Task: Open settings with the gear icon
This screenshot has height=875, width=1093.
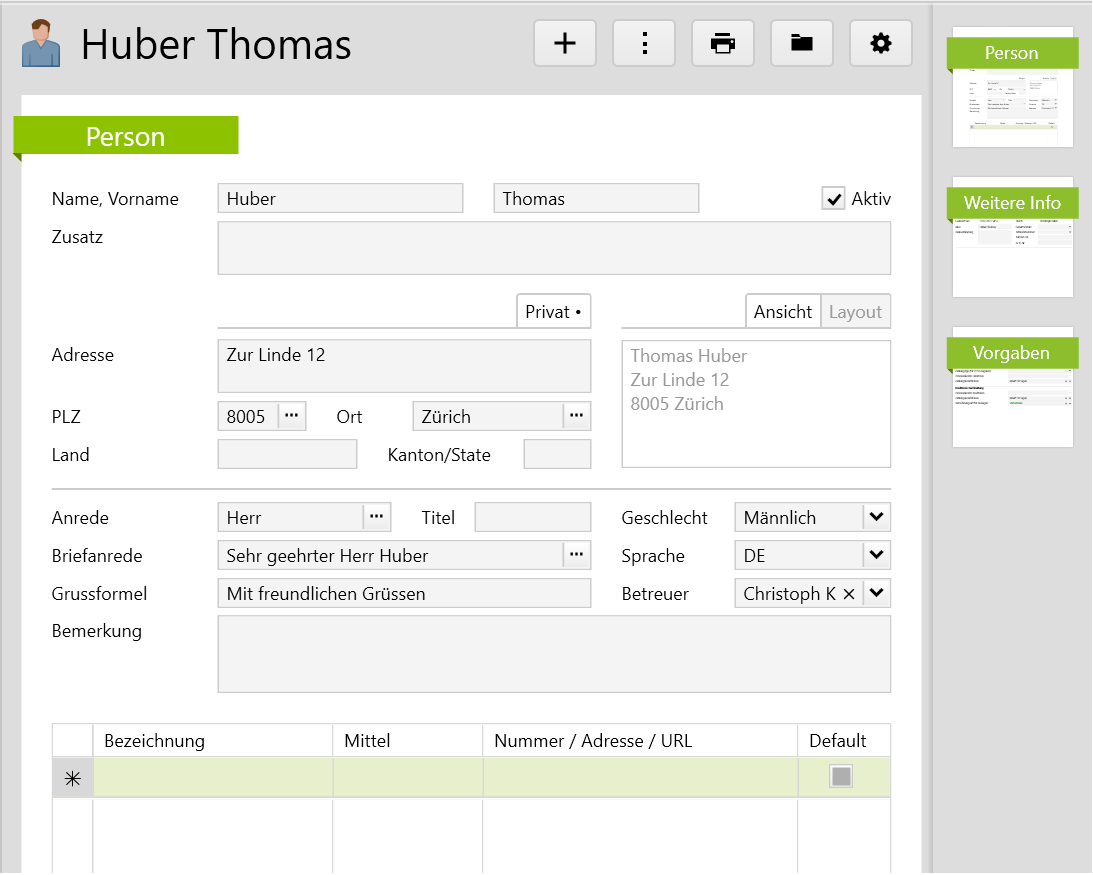Action: tap(880, 43)
